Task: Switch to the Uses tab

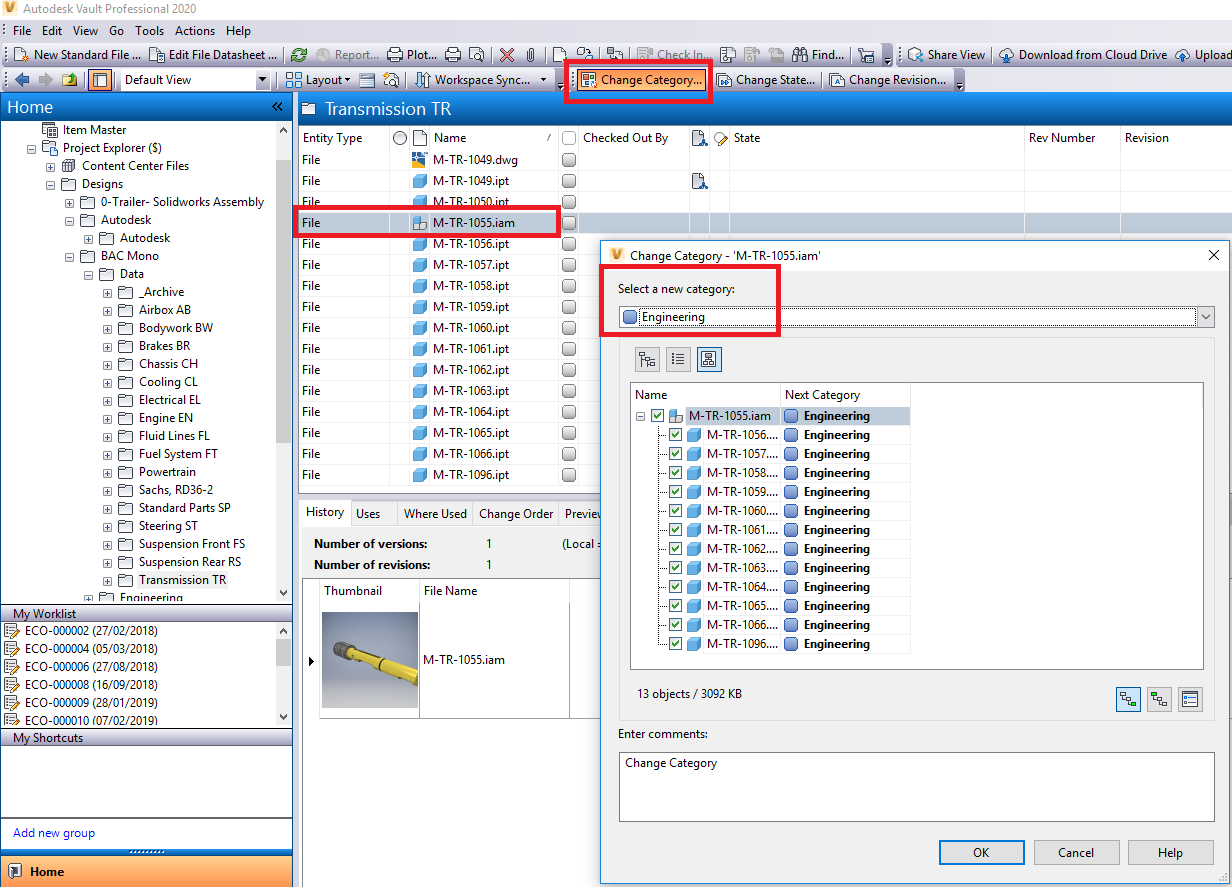Action: pos(368,513)
